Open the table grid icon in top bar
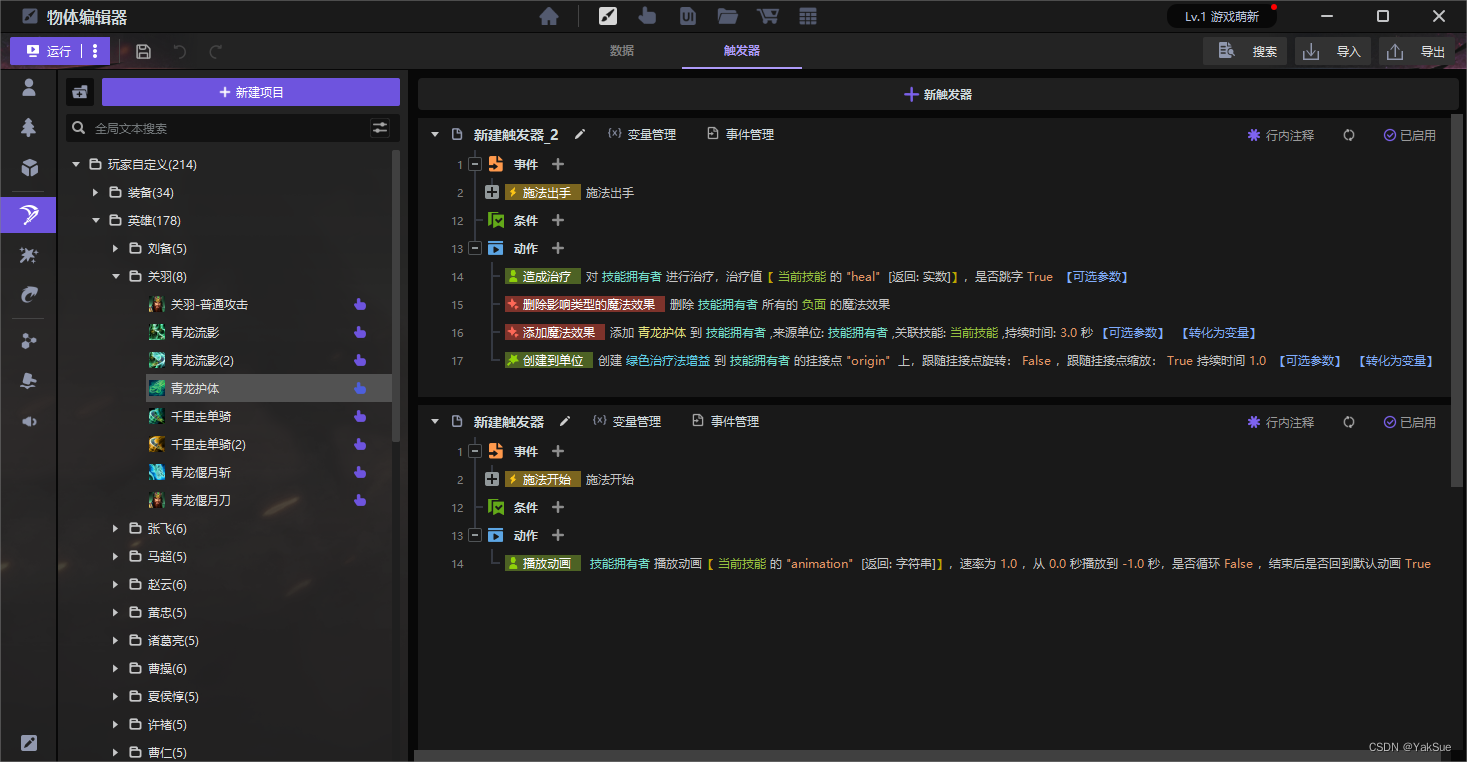Screen dimensions: 1467x762 pyautogui.click(x=808, y=16)
